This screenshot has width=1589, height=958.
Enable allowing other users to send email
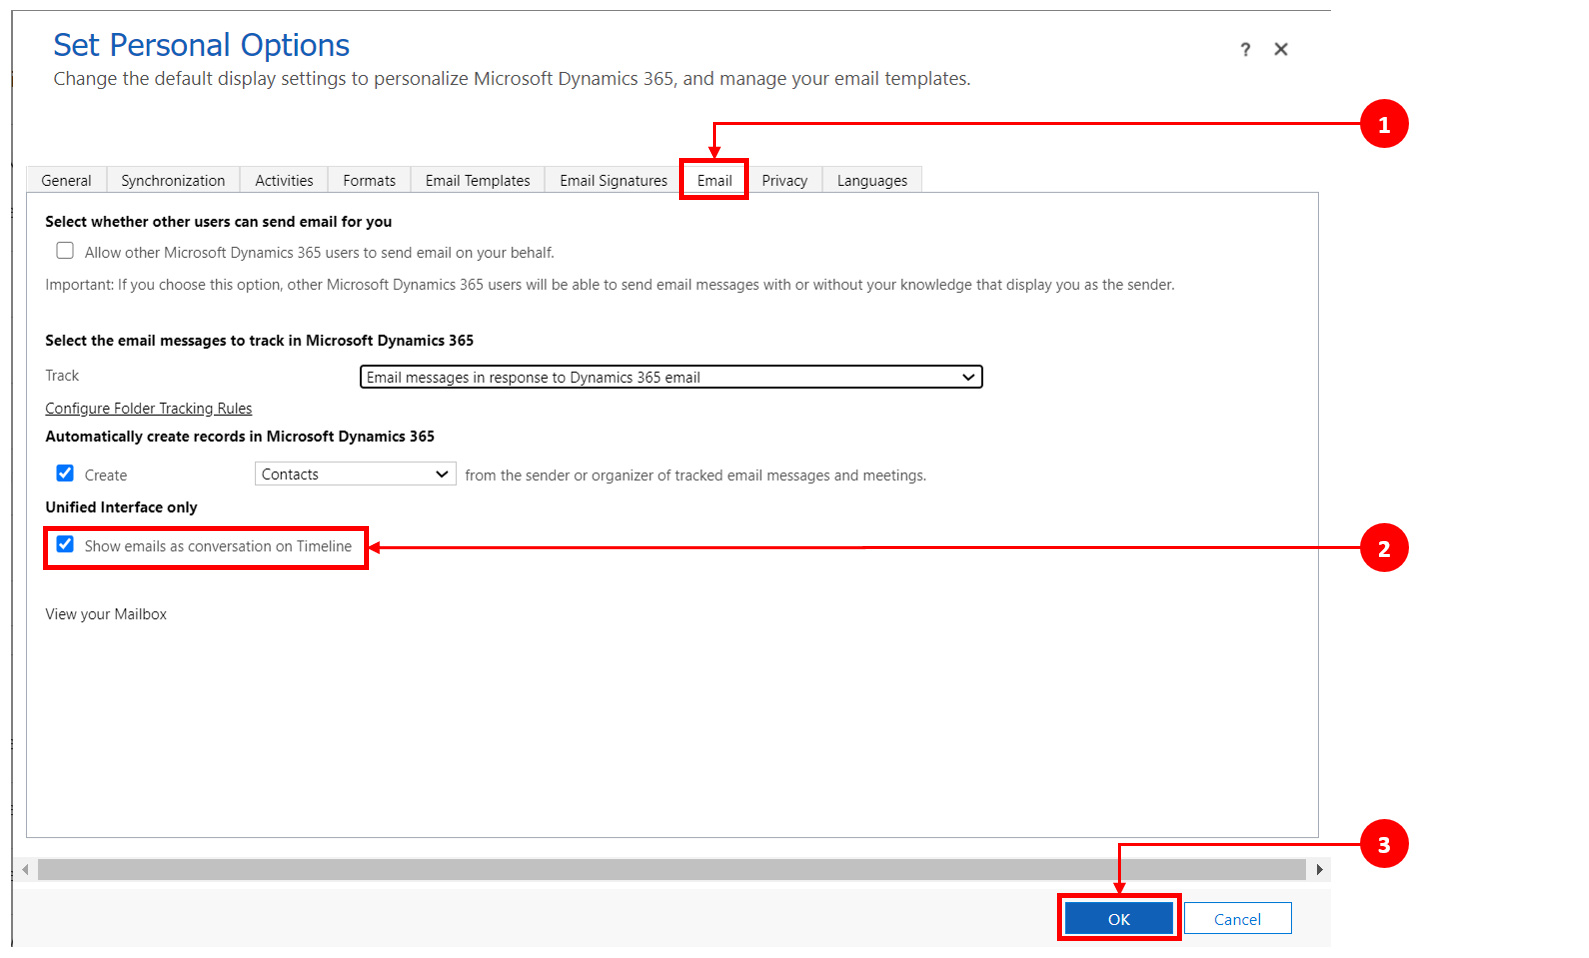[x=65, y=251]
